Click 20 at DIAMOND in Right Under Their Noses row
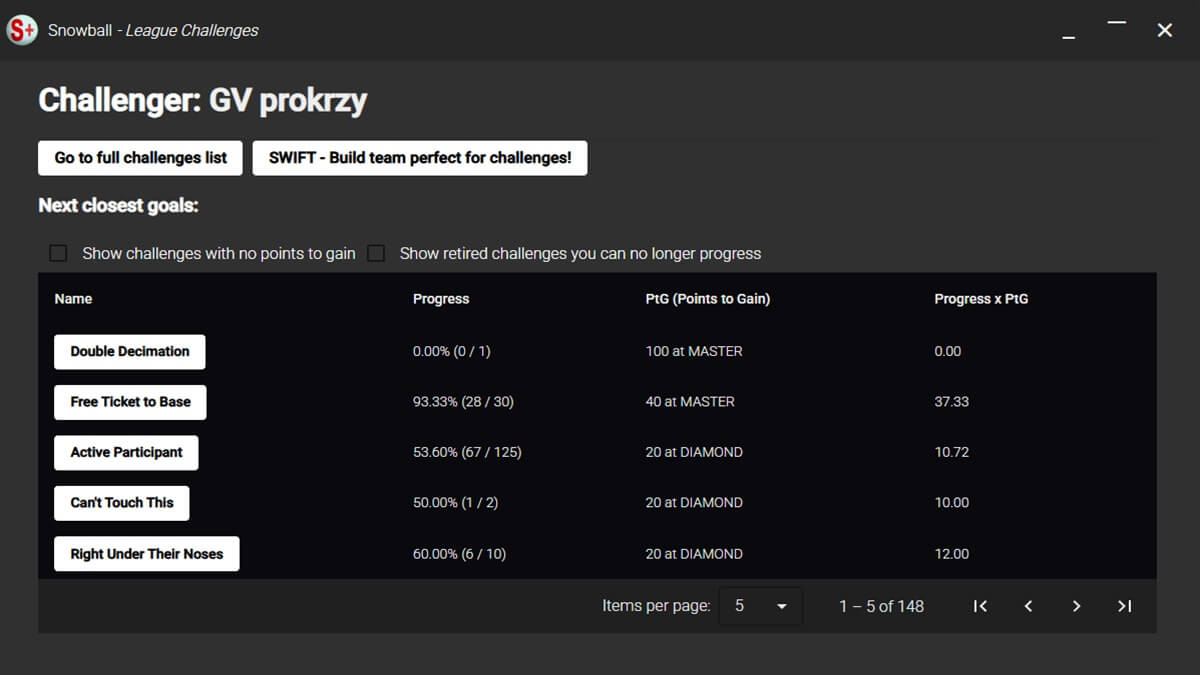1200x675 pixels. pyautogui.click(x=694, y=554)
